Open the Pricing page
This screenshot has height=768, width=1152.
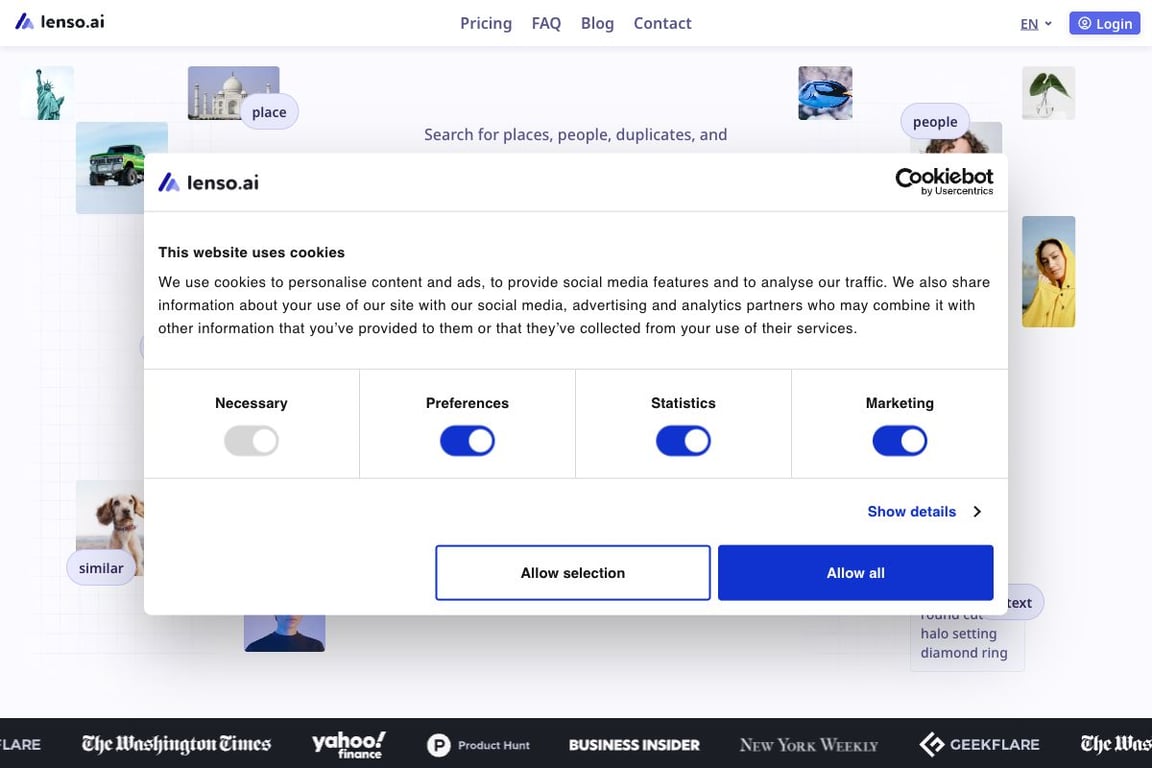coord(486,24)
